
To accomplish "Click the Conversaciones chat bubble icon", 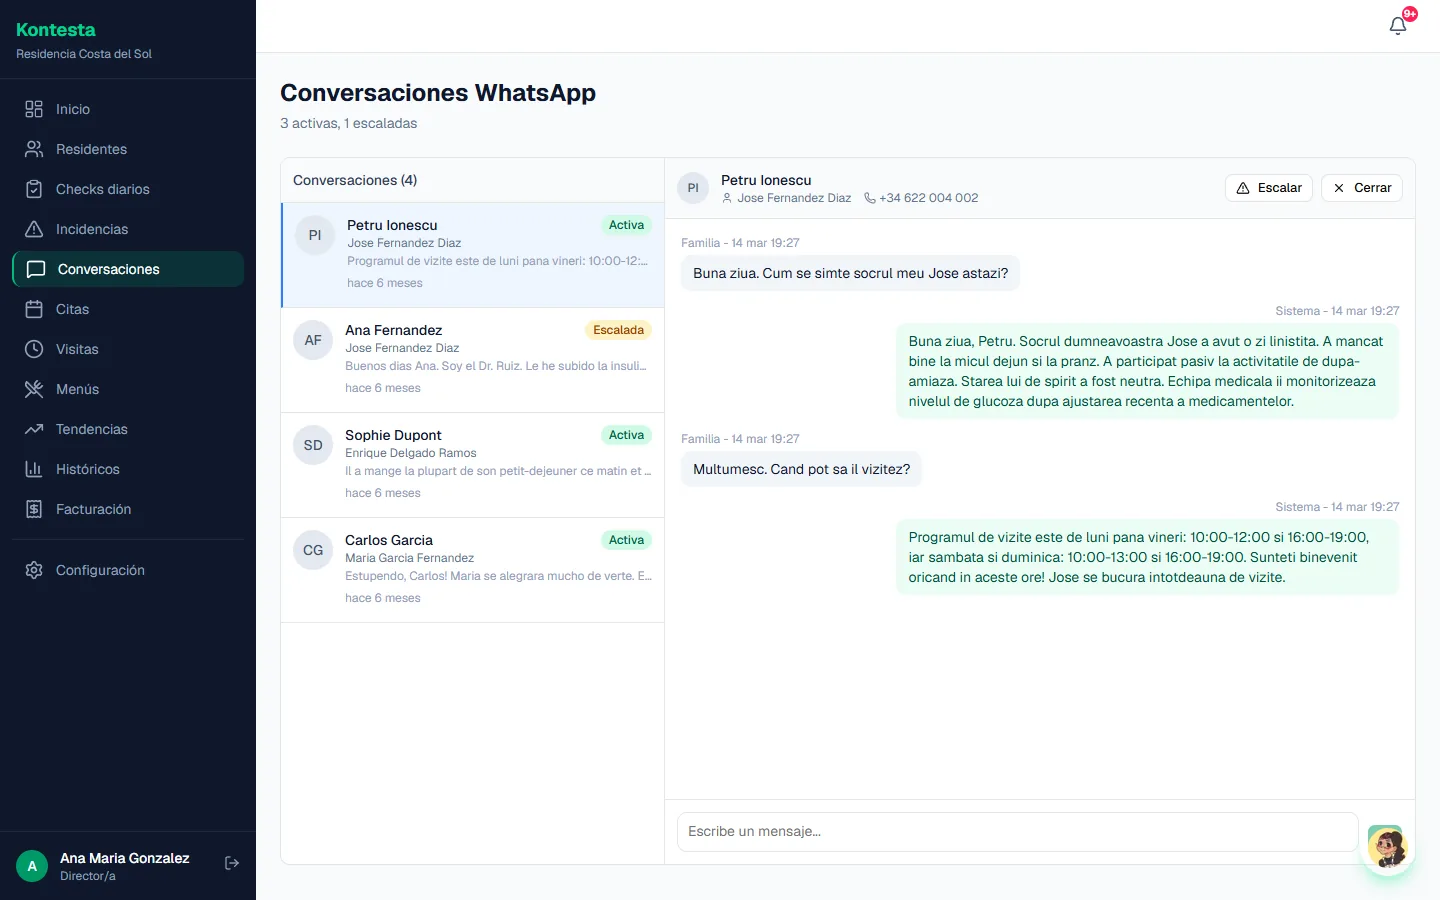I will [36, 269].
